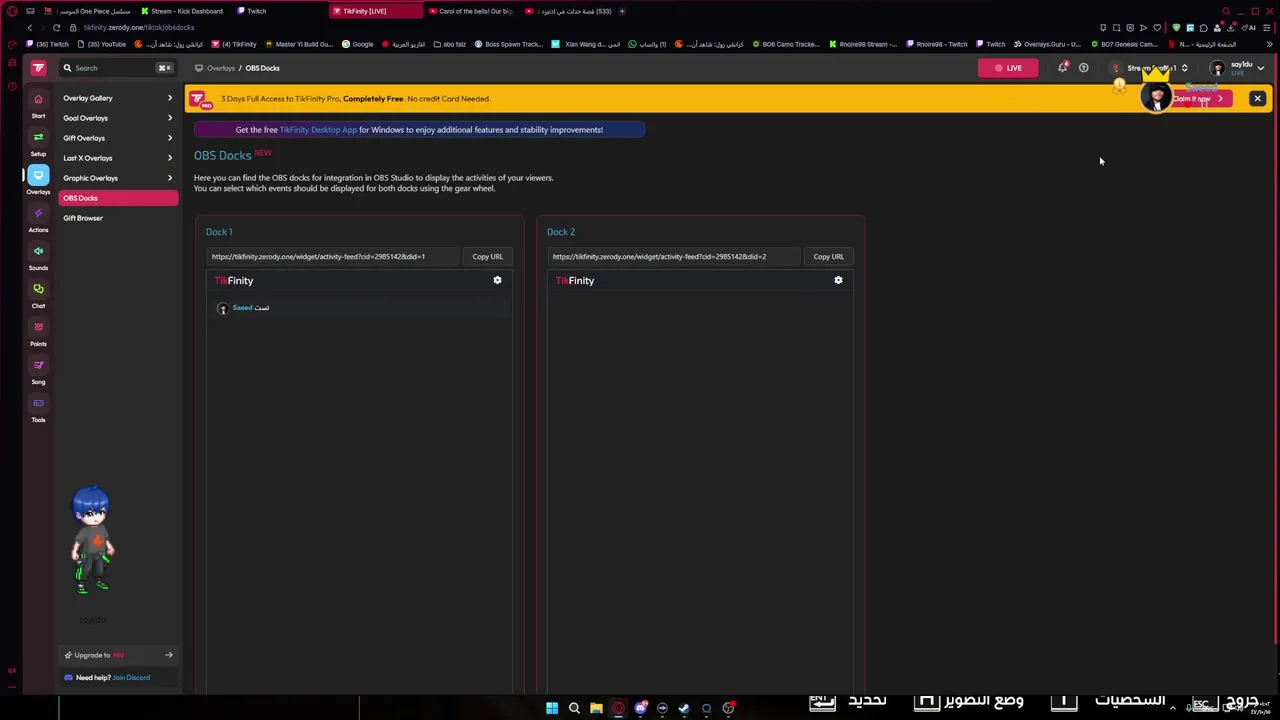Open the Actions section in sidebar
The image size is (1280, 720).
point(38,218)
